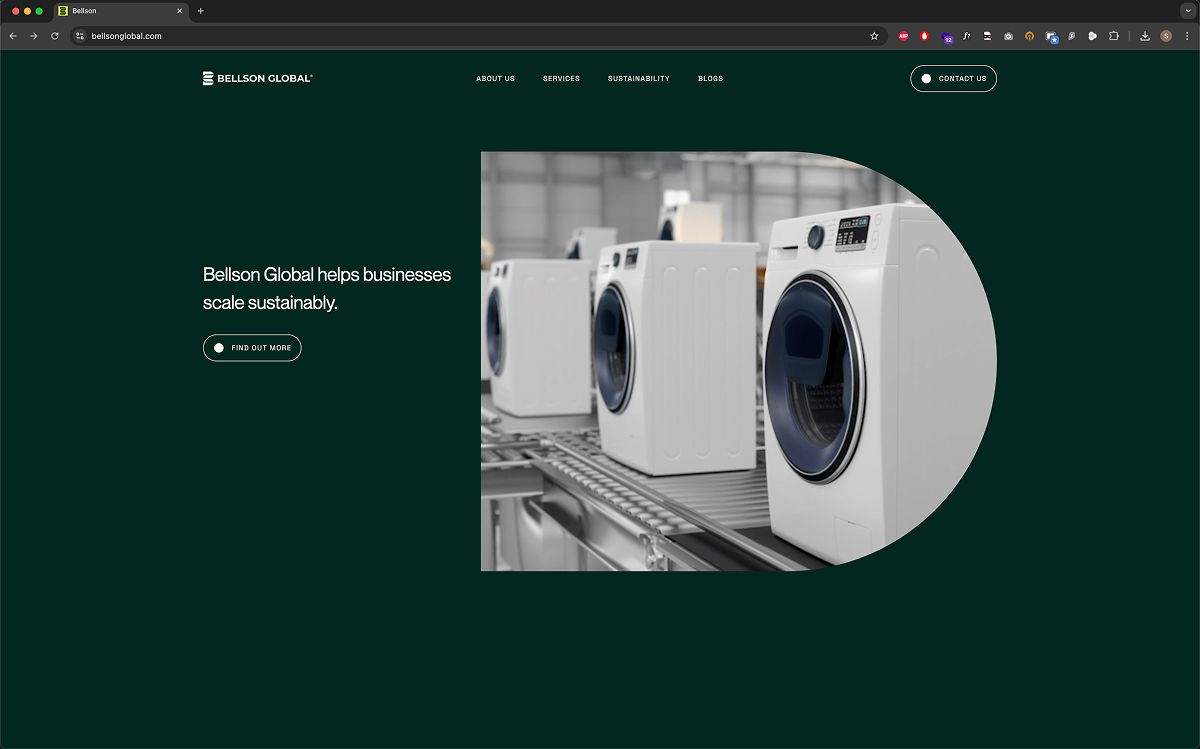The width and height of the screenshot is (1200, 749).
Task: Open the window extension with blue star
Action: tap(1051, 37)
